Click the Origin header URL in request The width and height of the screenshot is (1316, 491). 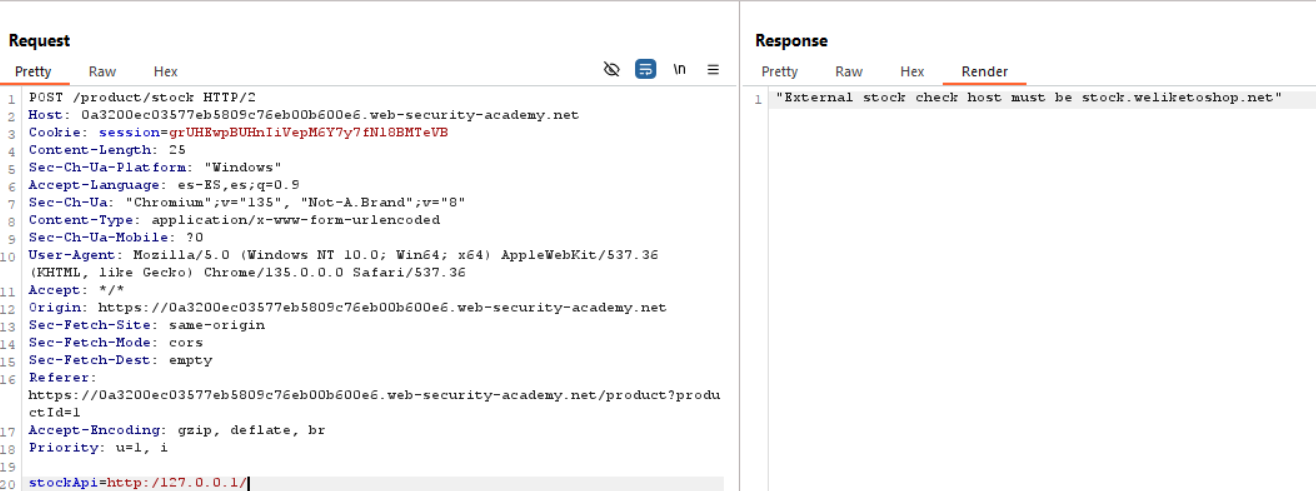(381, 307)
